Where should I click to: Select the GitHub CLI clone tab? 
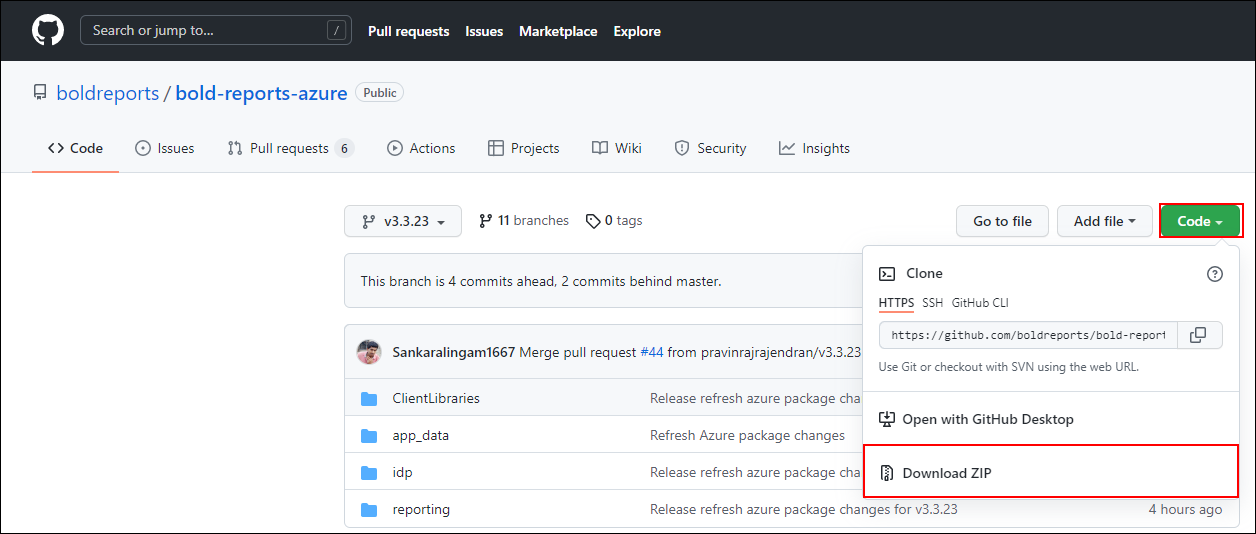coord(980,302)
